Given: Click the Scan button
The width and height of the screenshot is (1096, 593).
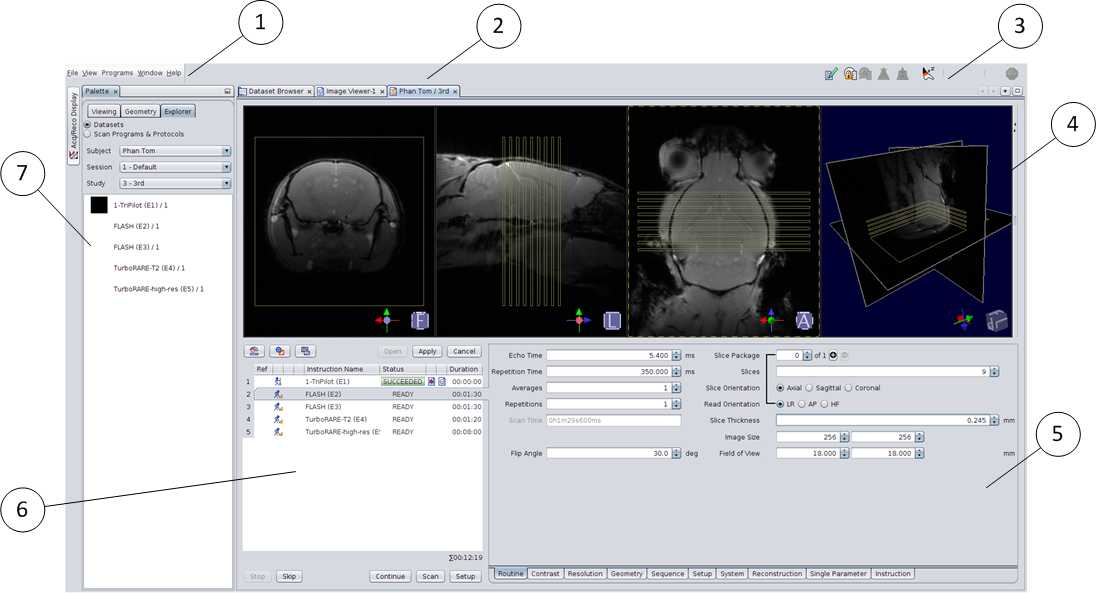Looking at the screenshot, I should [431, 576].
